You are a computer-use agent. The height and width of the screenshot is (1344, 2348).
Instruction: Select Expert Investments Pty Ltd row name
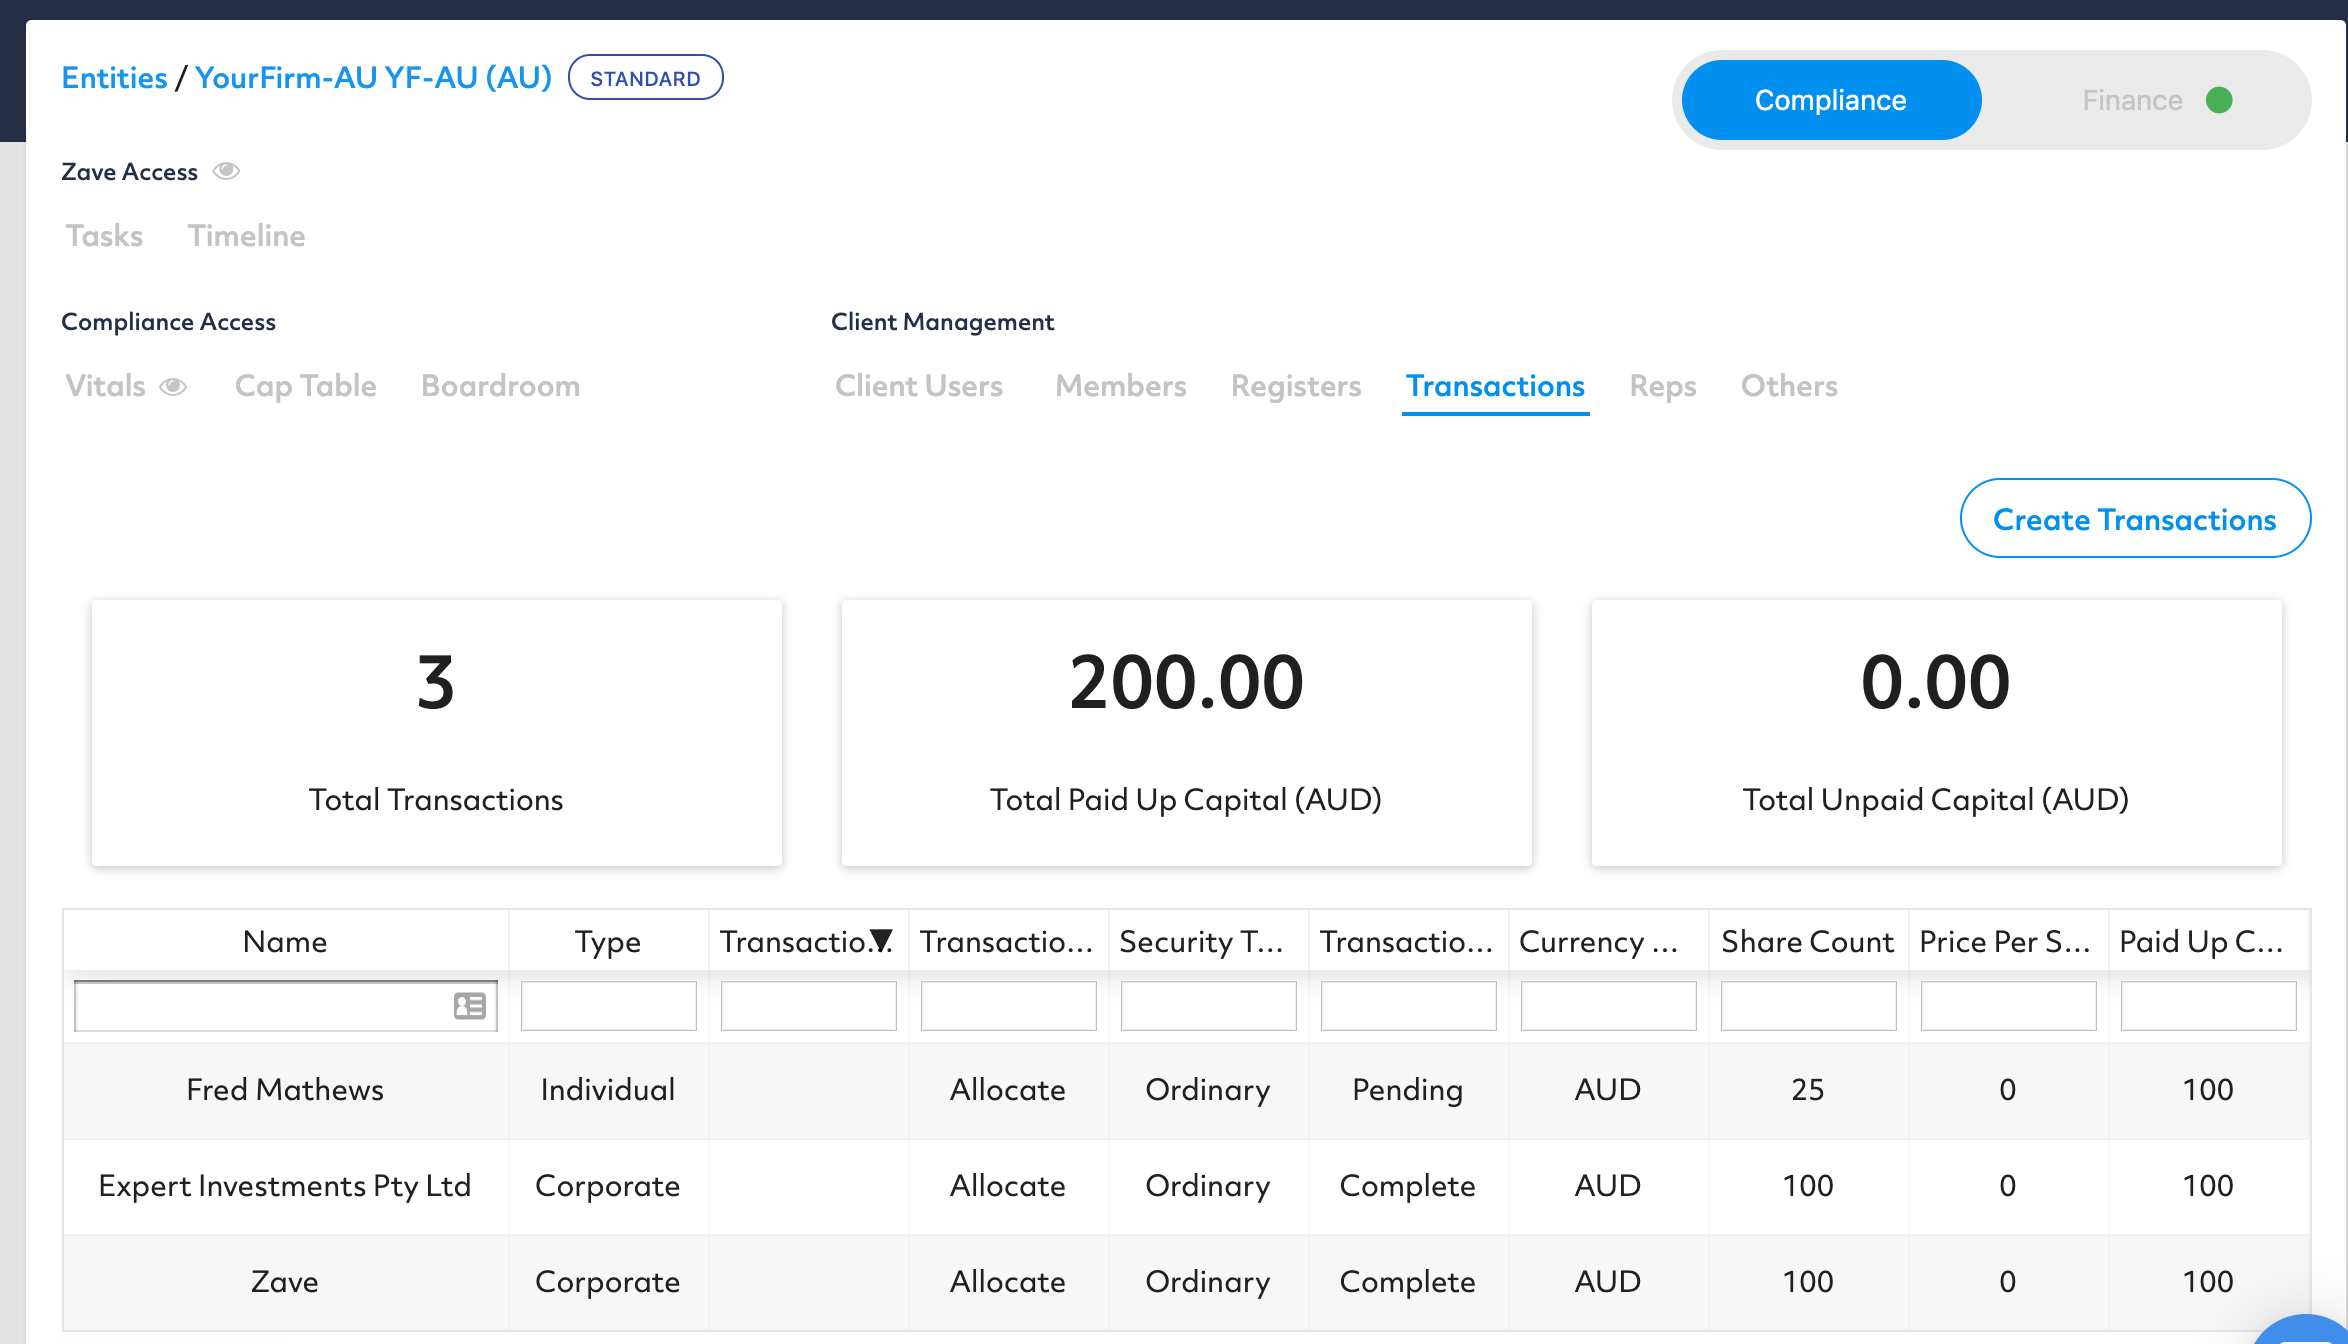(286, 1185)
